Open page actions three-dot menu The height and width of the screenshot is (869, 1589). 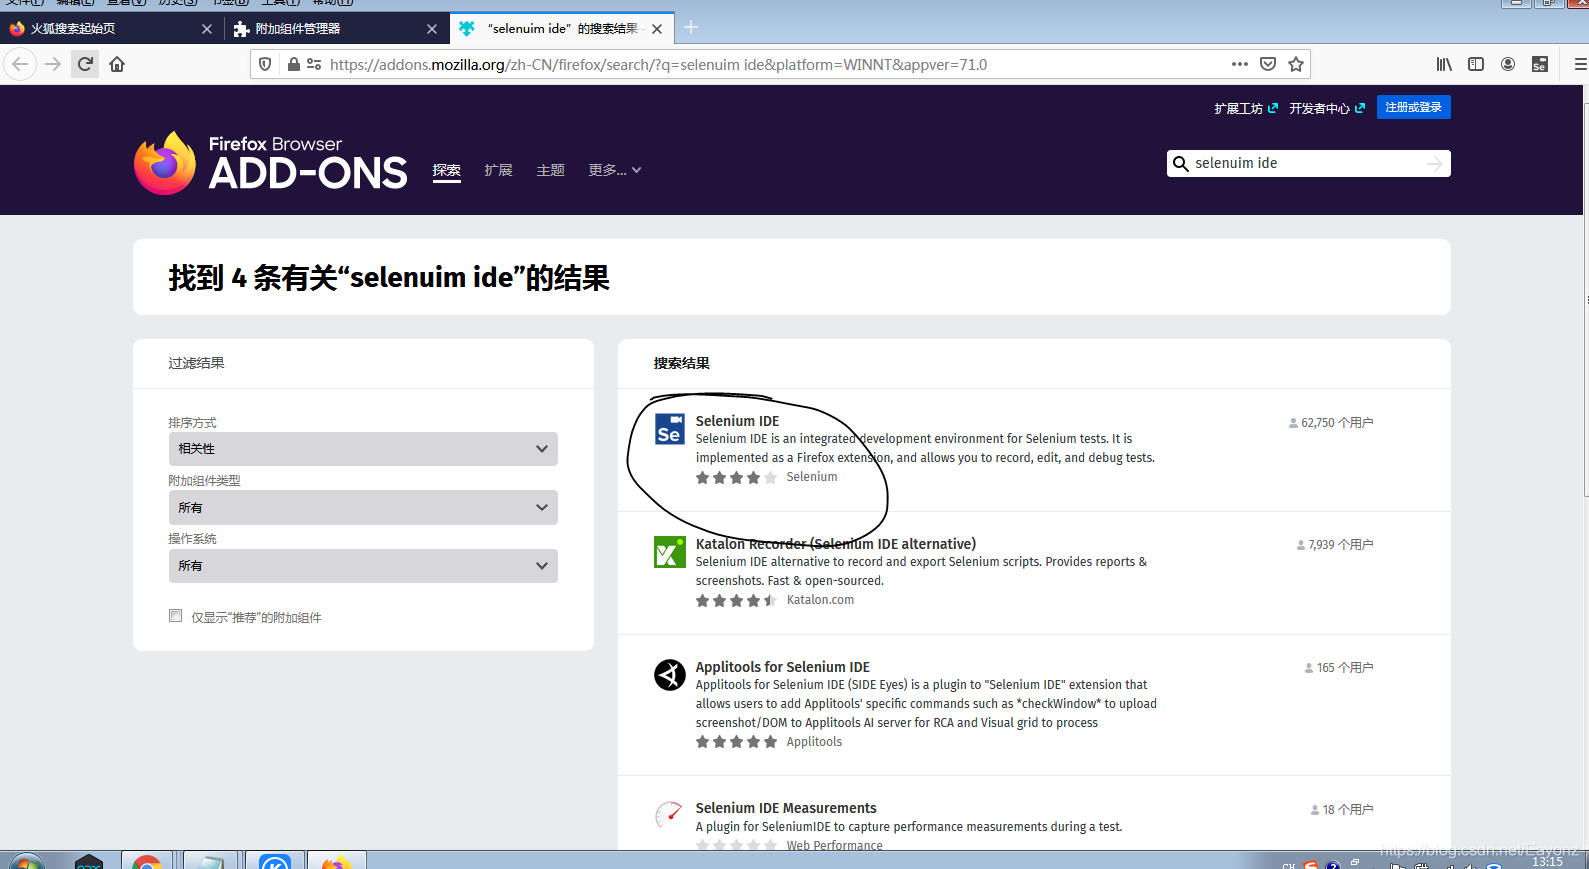tap(1240, 64)
